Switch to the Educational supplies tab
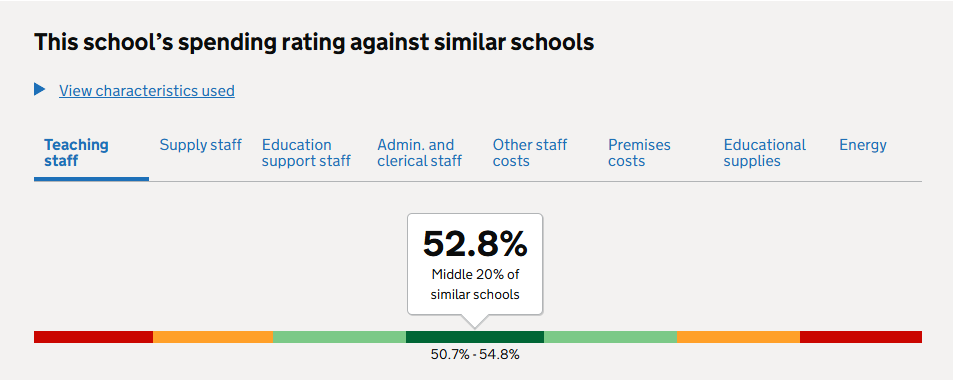 pos(765,153)
